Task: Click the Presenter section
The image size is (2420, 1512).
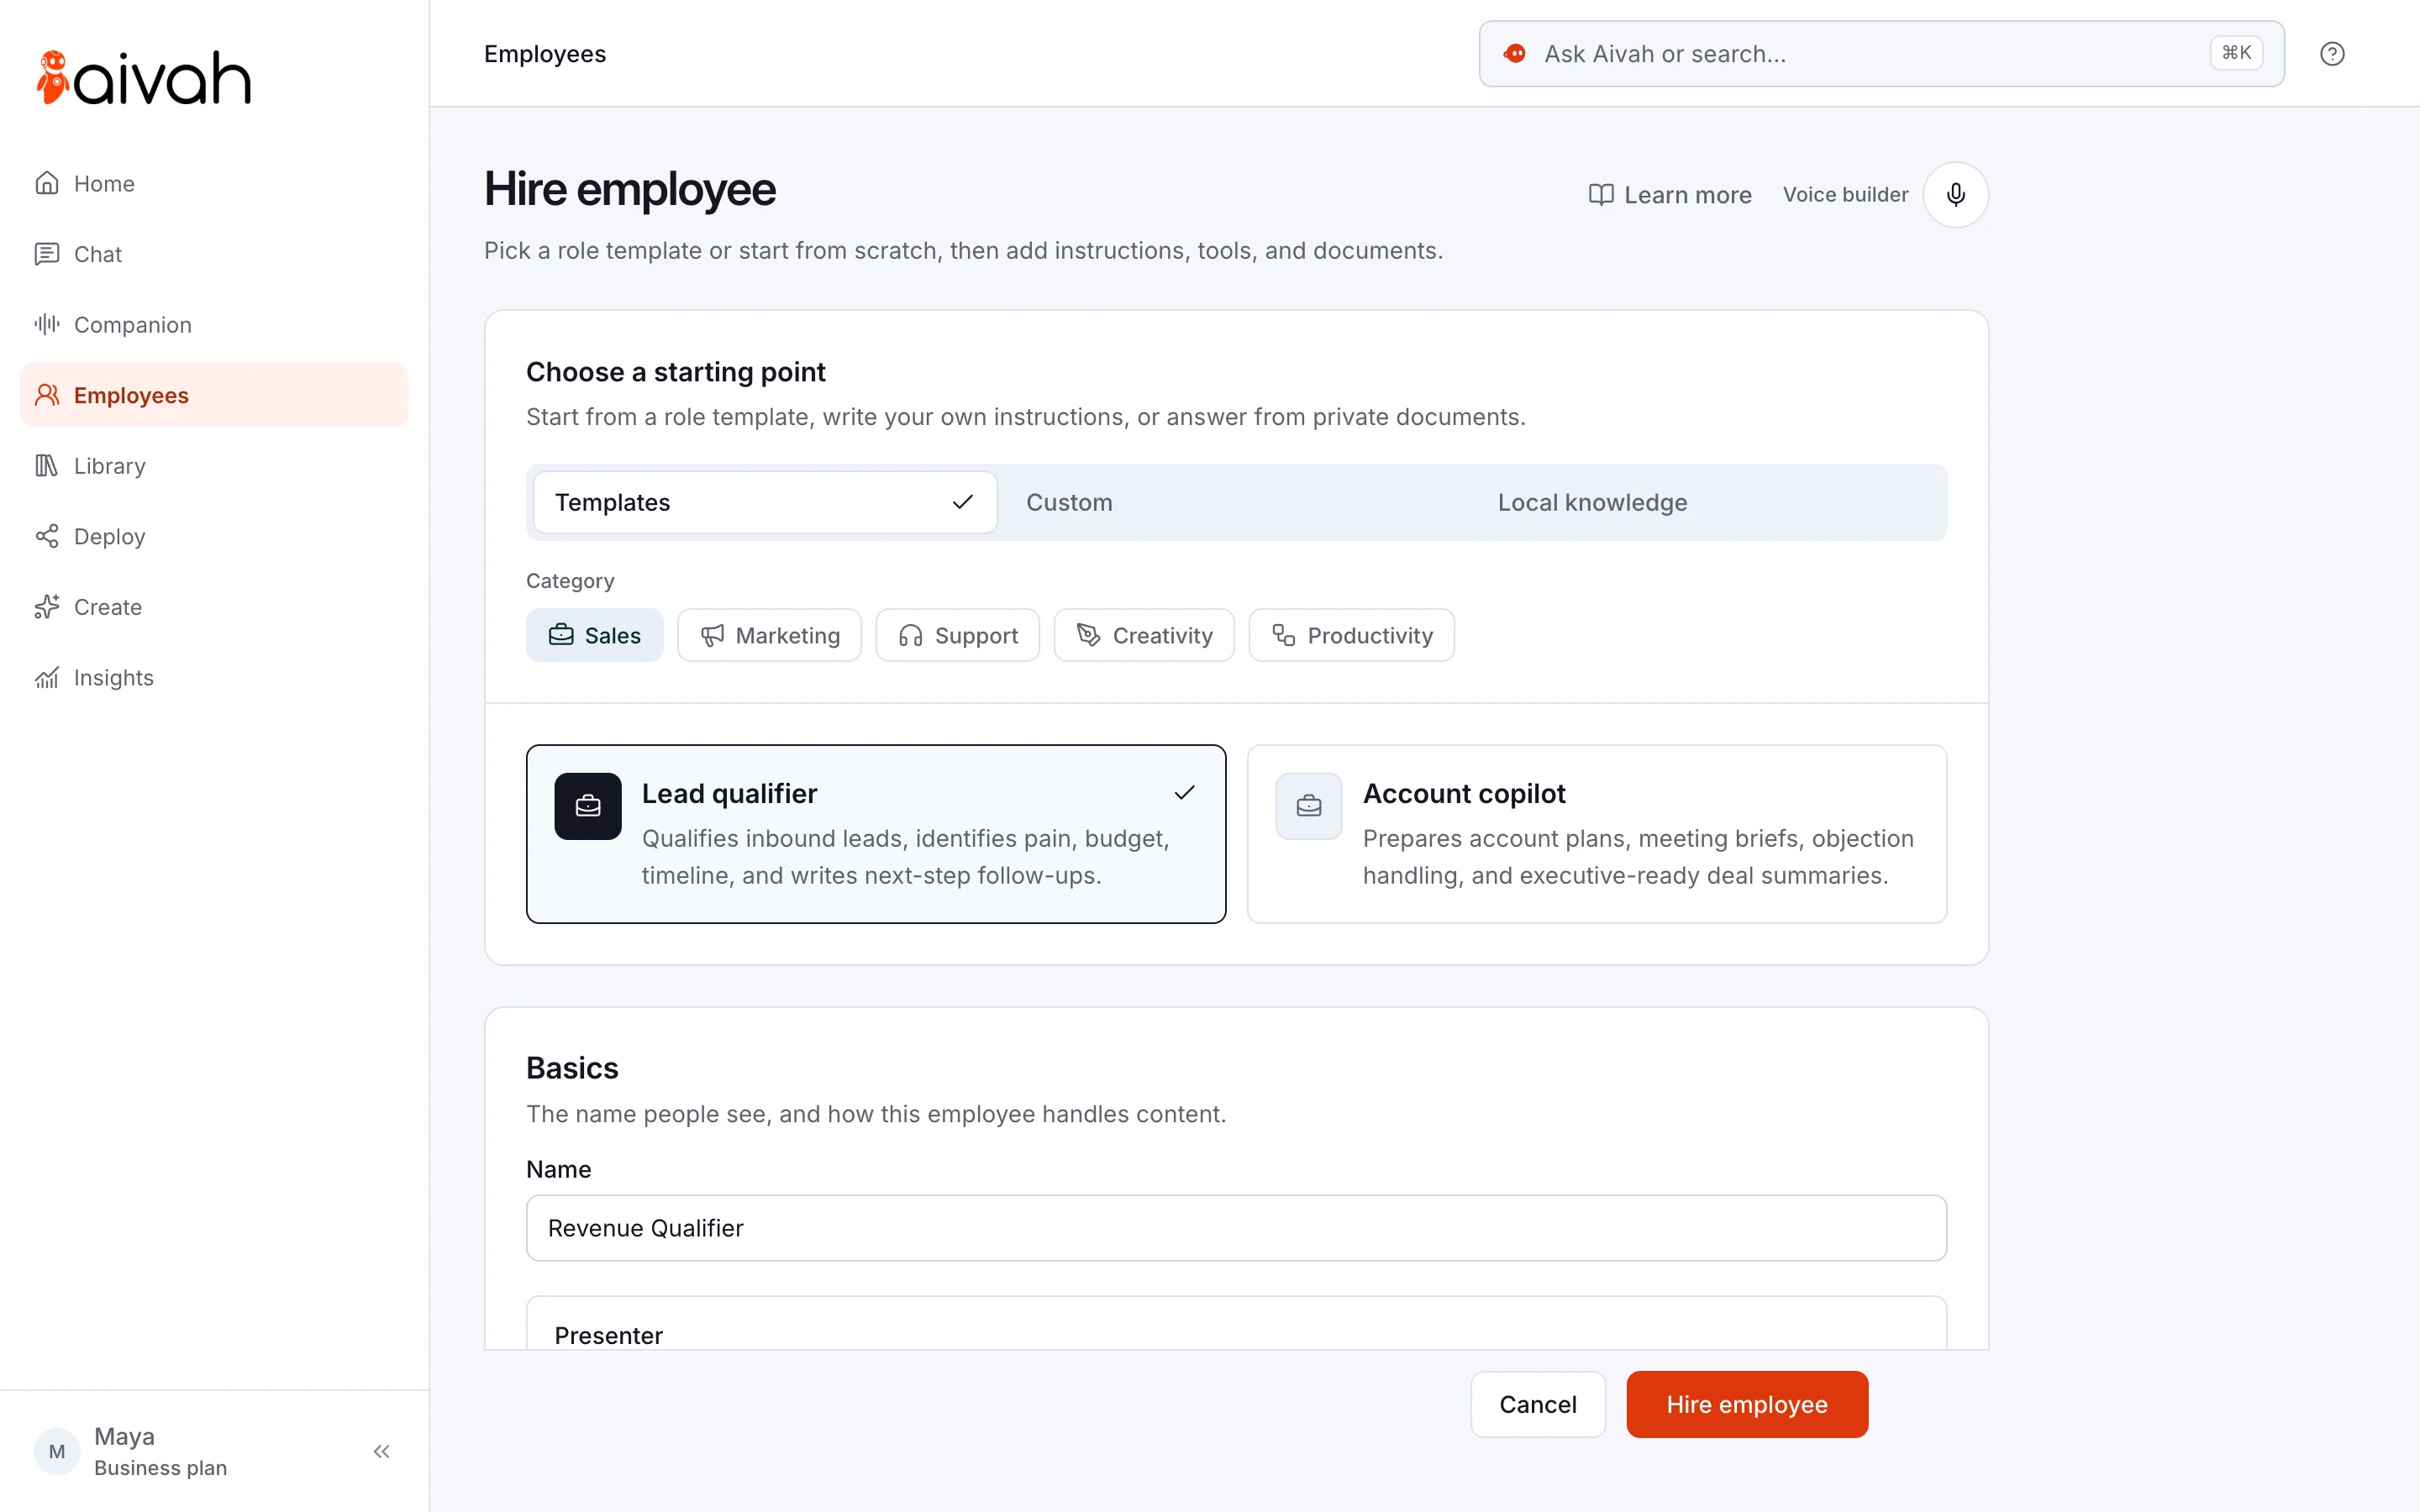Action: [x=1236, y=1324]
